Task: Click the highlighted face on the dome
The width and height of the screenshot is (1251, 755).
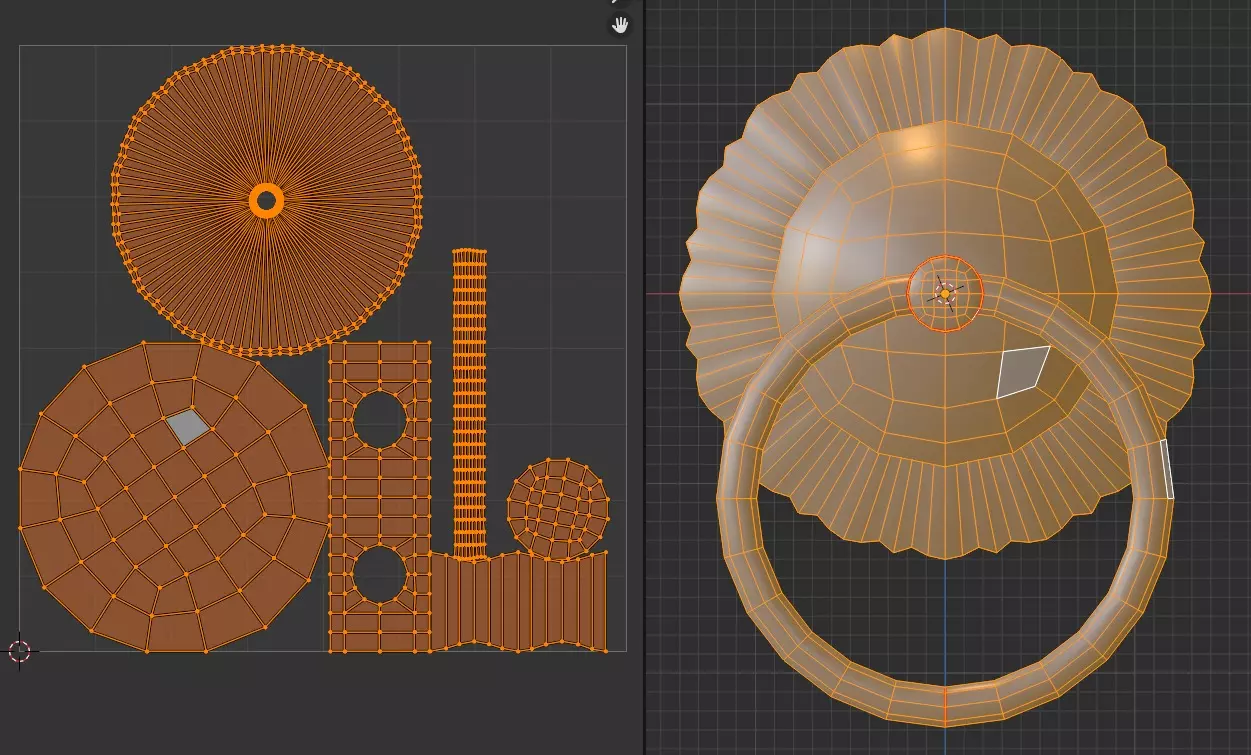Action: [1023, 372]
